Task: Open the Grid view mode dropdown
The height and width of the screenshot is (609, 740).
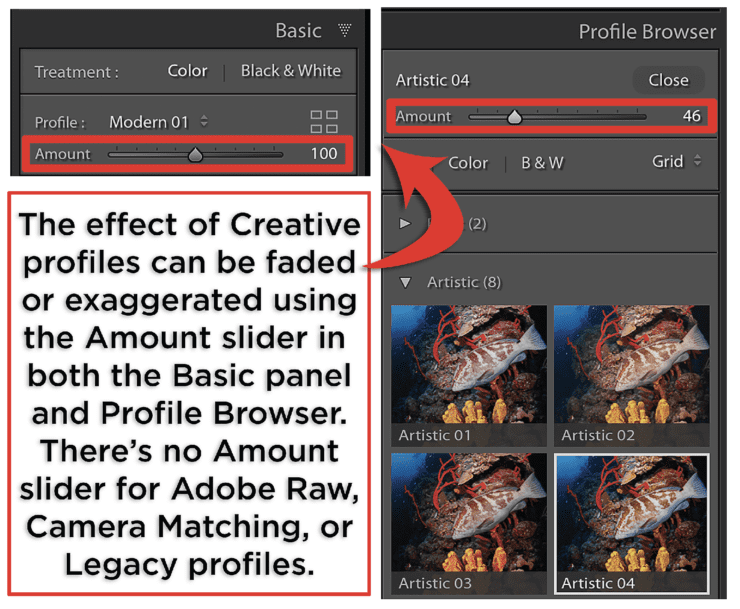Action: [x=676, y=161]
